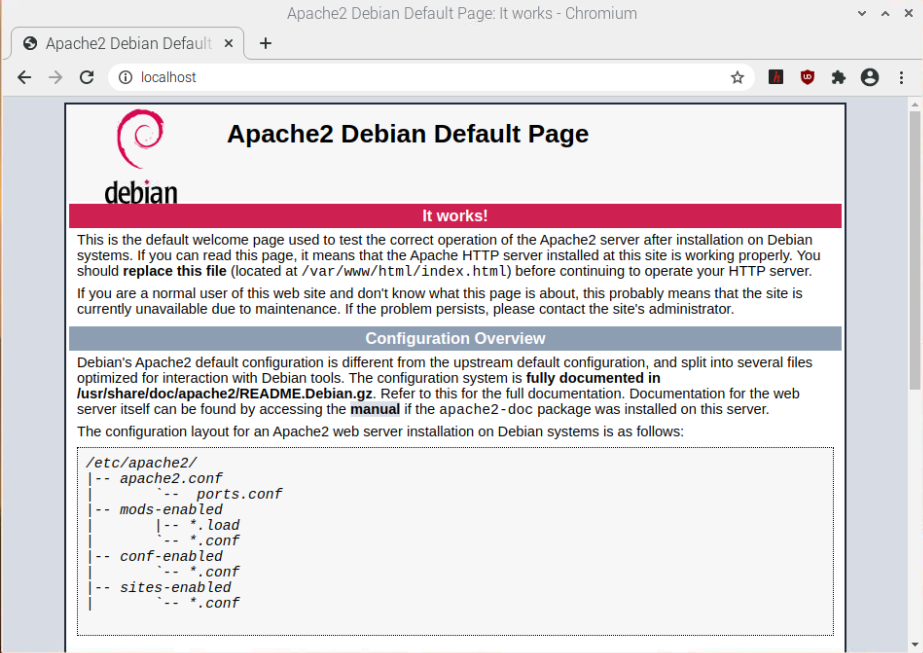Click the 'conf-enabled' tree line
This screenshot has width=923, height=653.
tap(171, 556)
